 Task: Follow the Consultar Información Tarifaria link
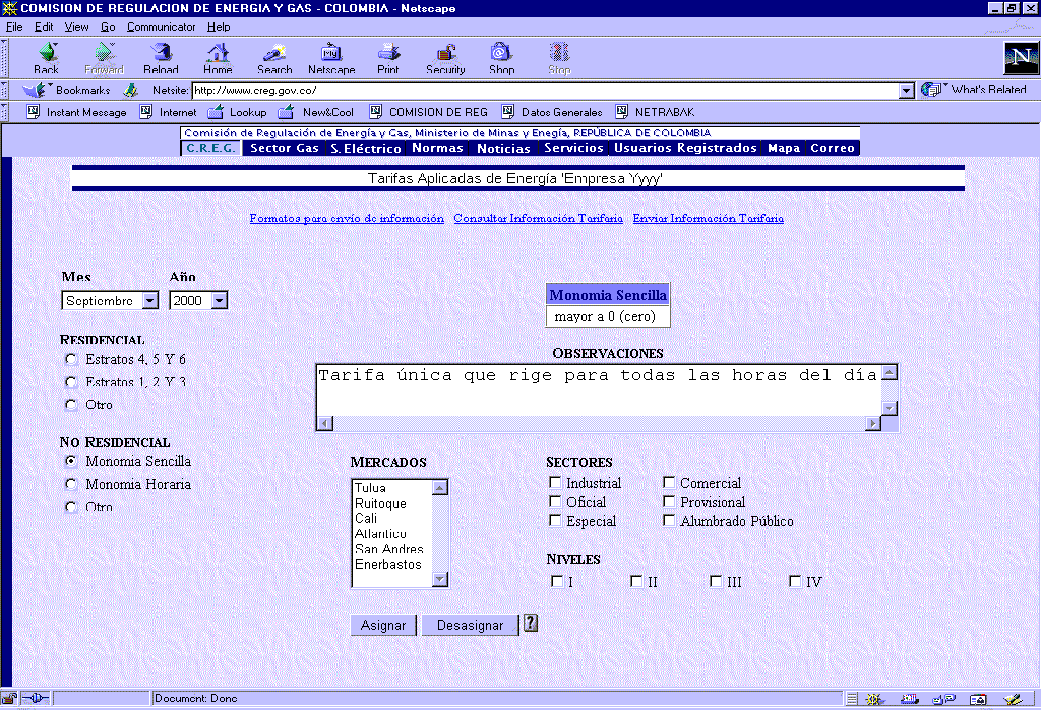coord(538,218)
